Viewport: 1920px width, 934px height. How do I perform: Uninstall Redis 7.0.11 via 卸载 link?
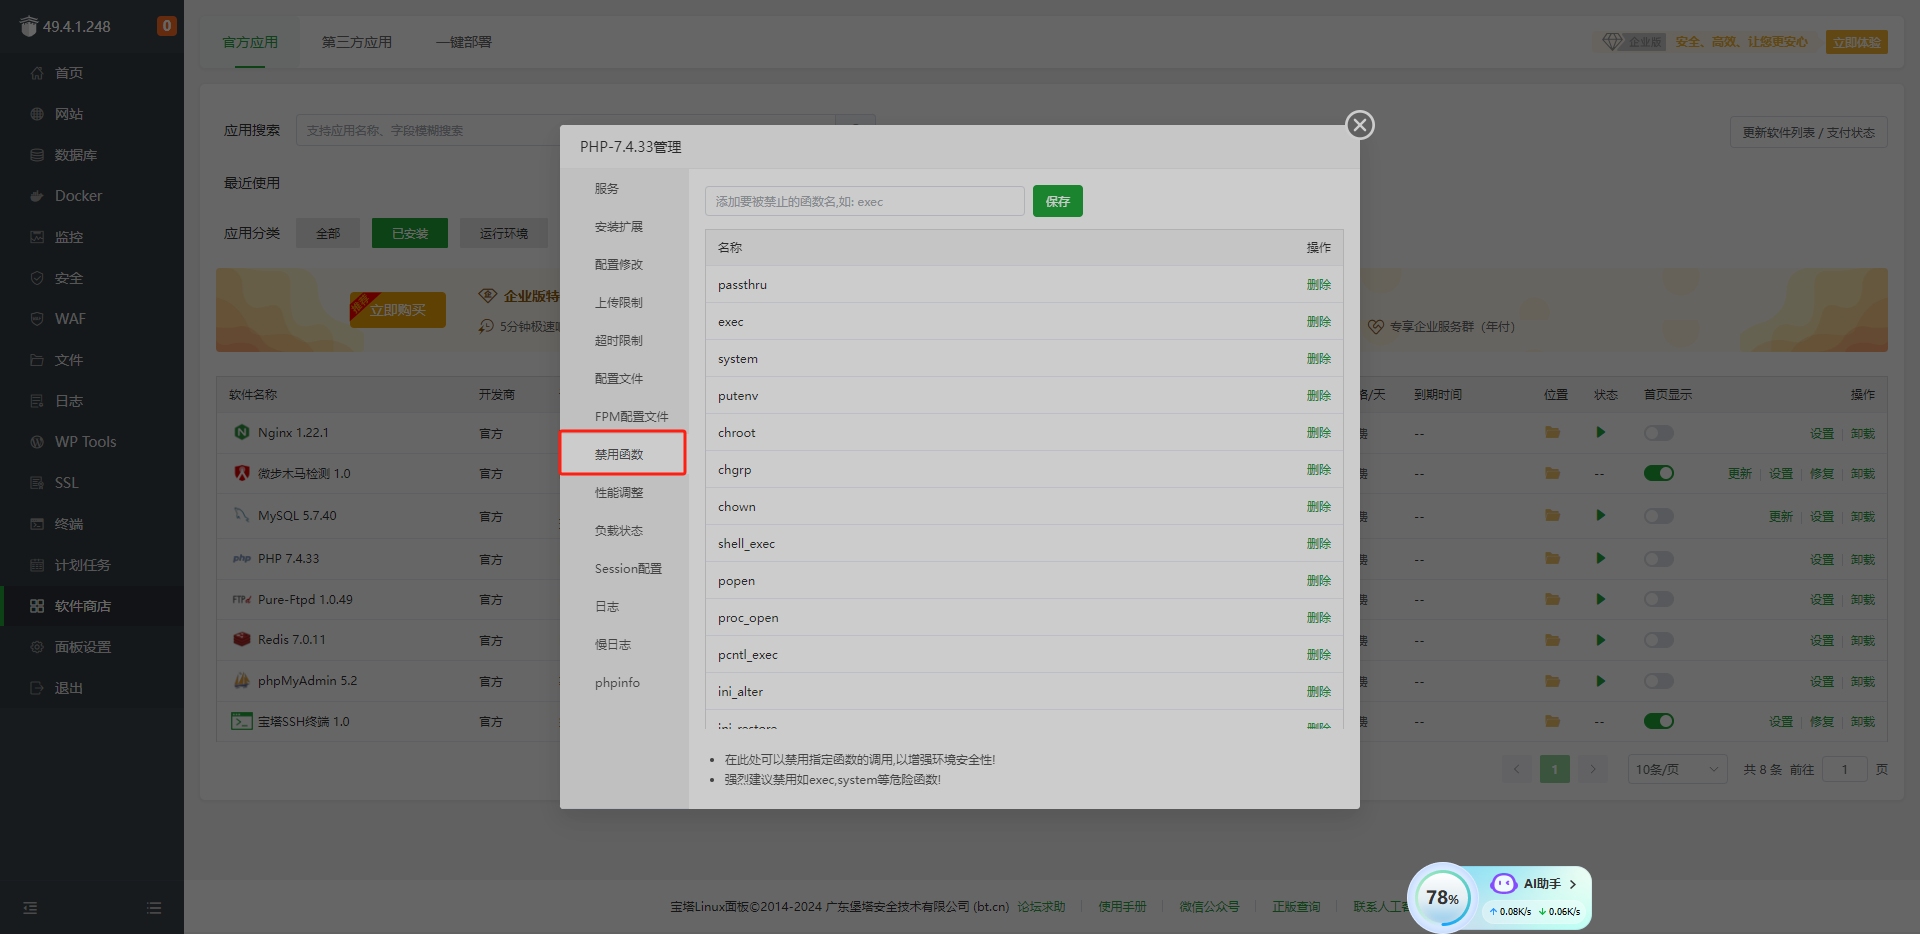(x=1862, y=641)
